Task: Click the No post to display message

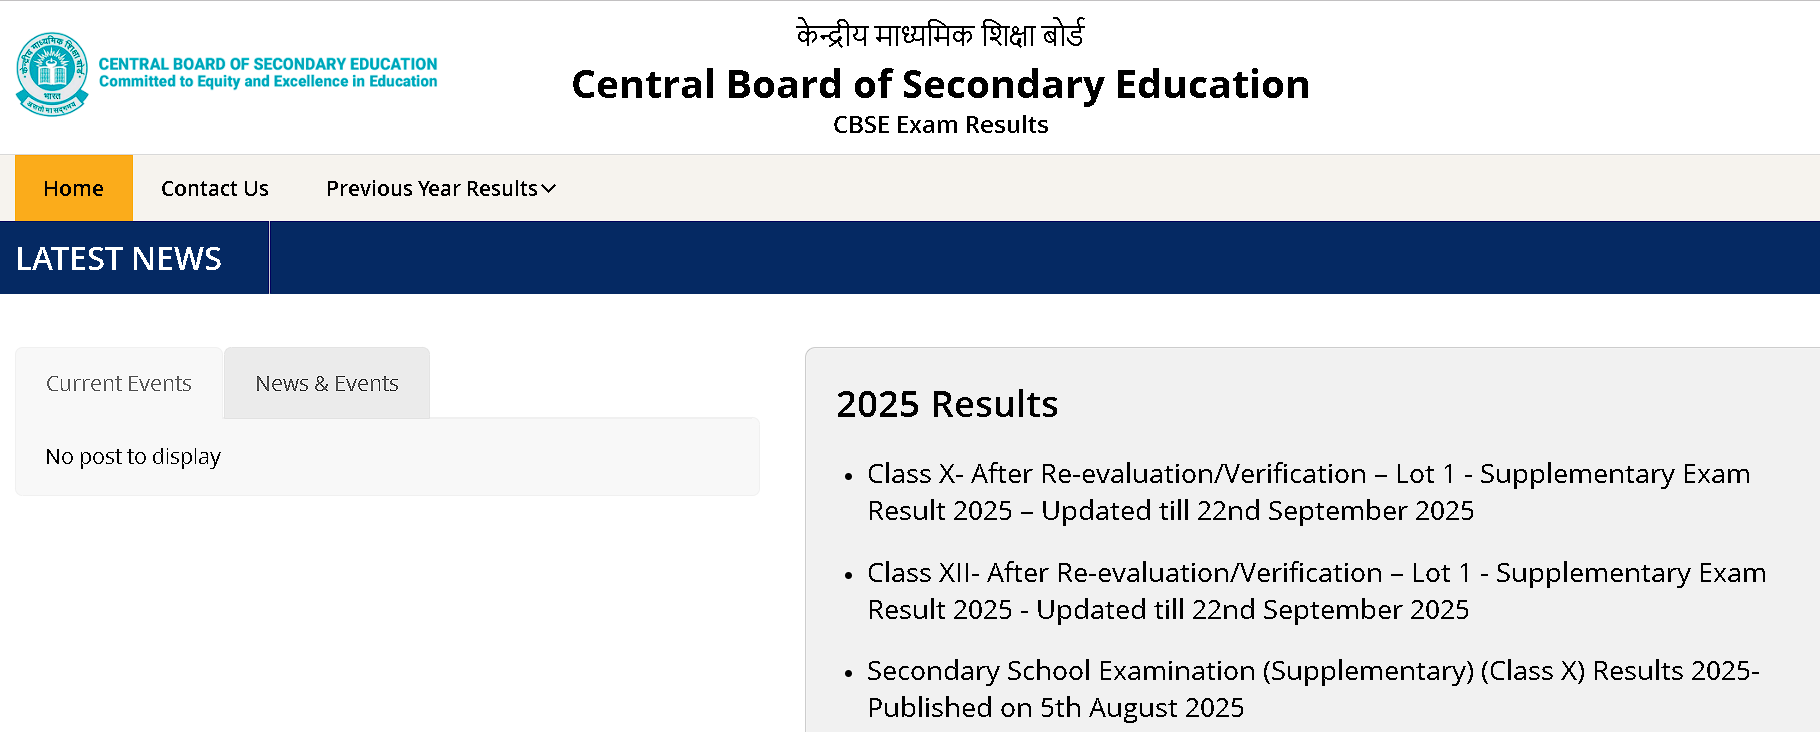Action: tap(133, 456)
